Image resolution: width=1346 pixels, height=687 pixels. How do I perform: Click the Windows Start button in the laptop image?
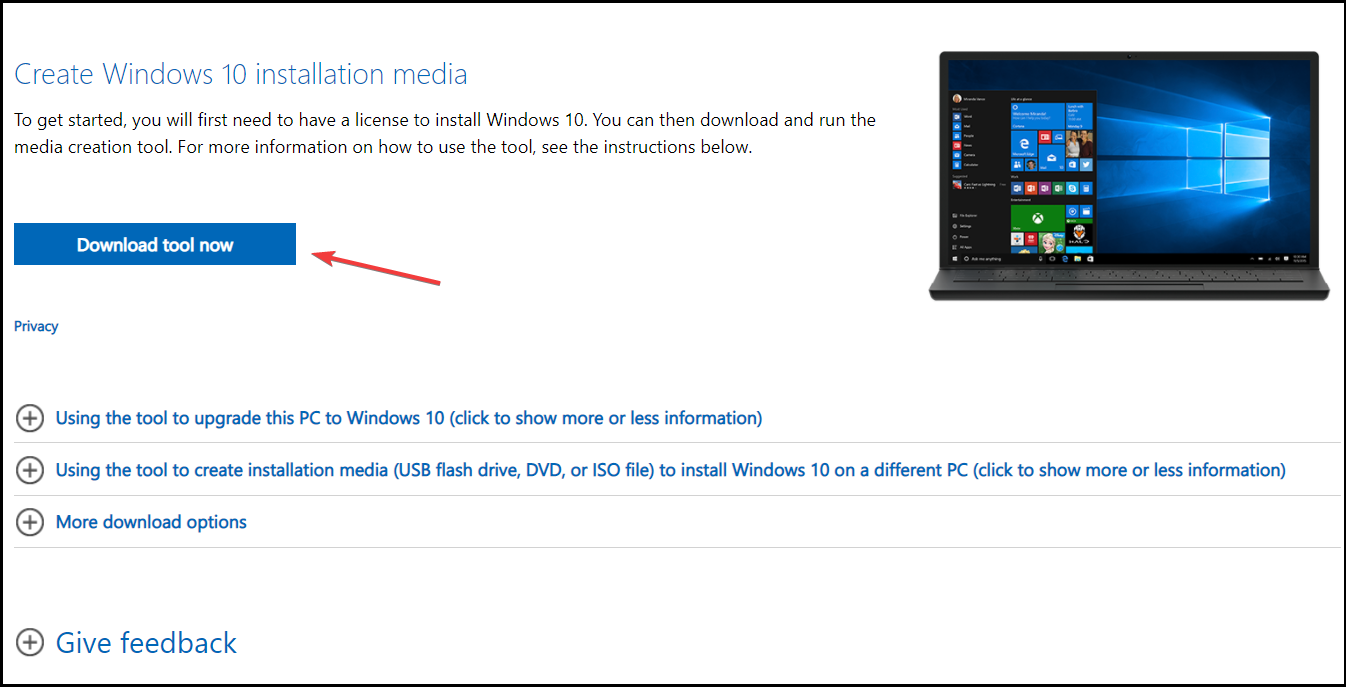pos(954,257)
